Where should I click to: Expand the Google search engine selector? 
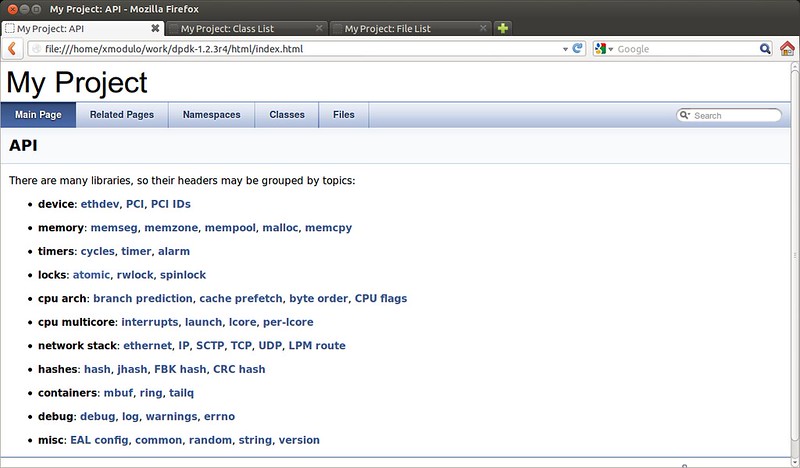pyautogui.click(x=605, y=48)
